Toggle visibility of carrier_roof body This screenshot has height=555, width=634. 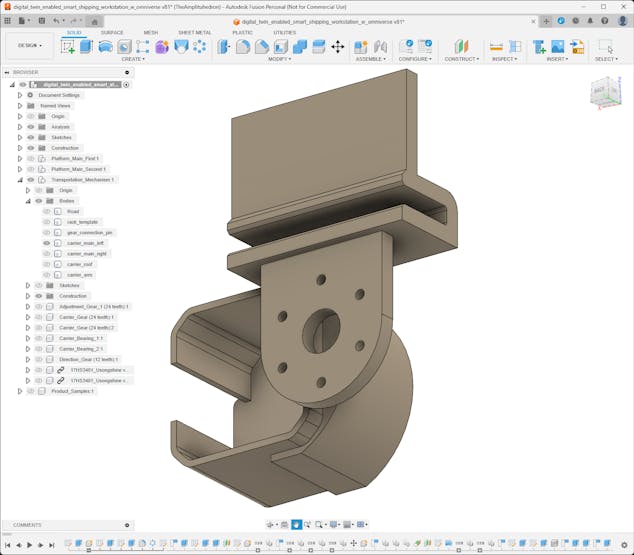pyautogui.click(x=46, y=264)
